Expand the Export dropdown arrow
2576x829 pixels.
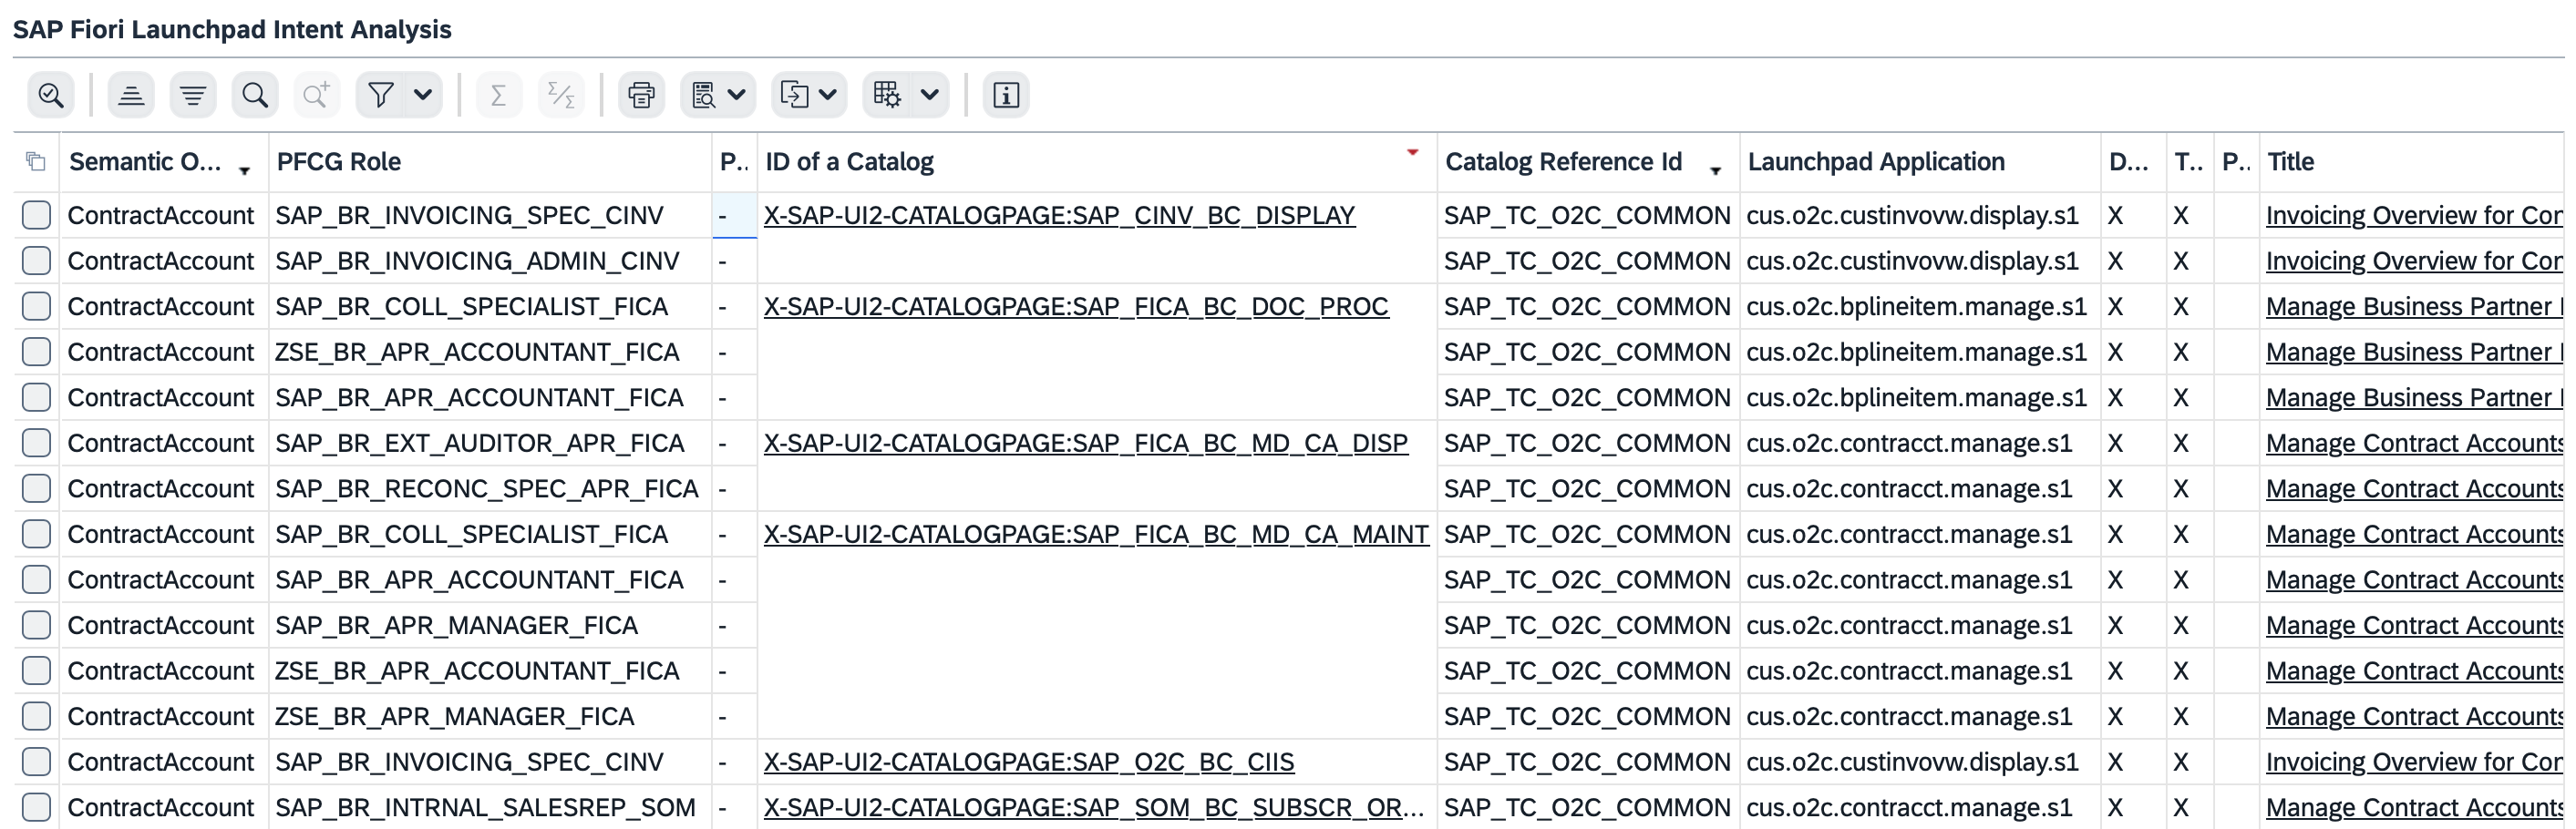click(x=828, y=95)
